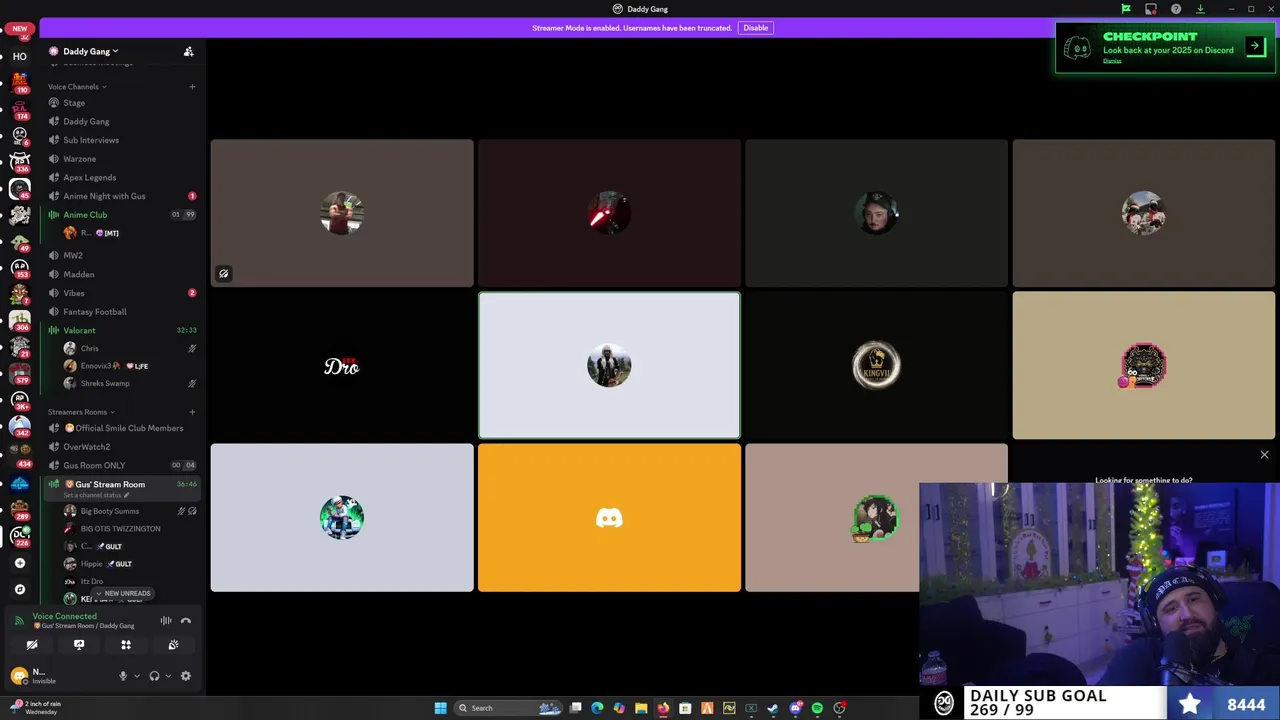Click own user avatar with Invisible status
Image resolution: width=1280 pixels, height=720 pixels.
click(19, 676)
